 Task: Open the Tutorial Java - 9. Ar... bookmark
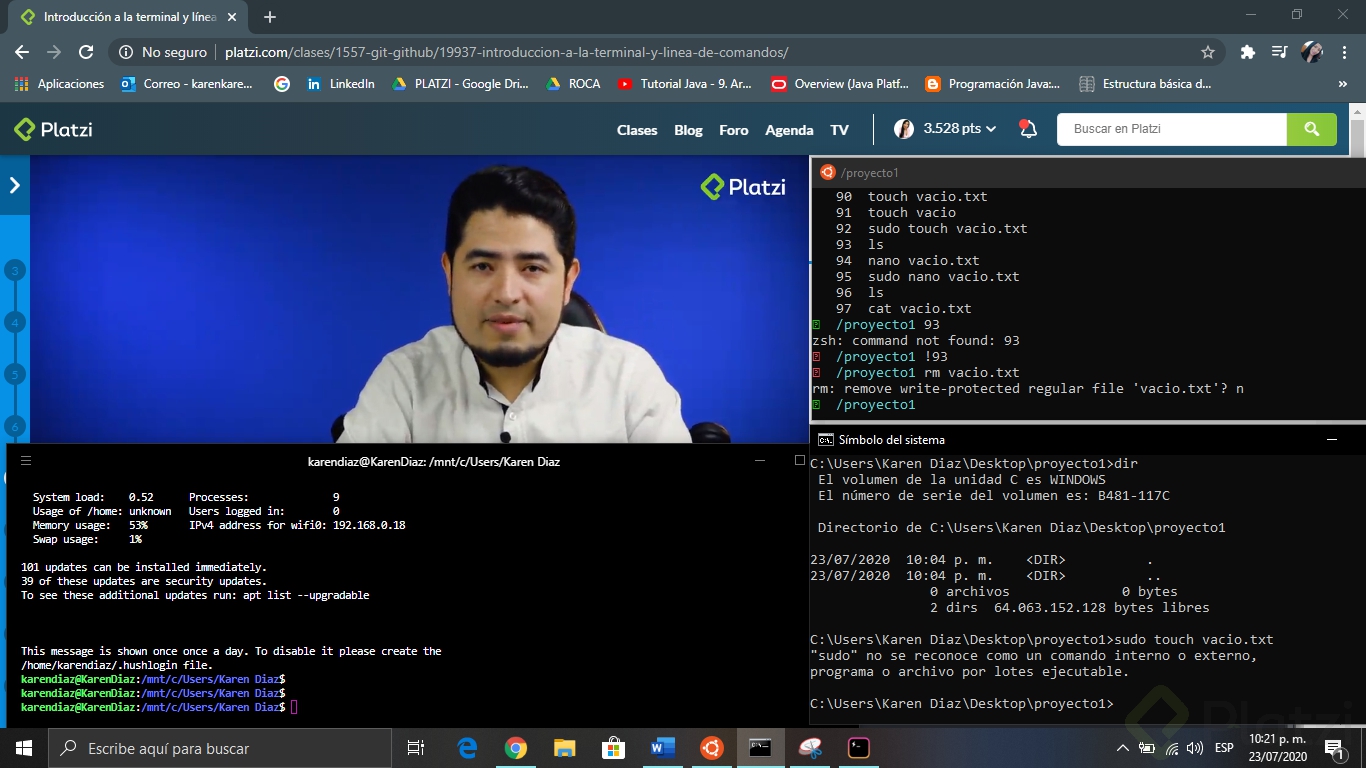[685, 84]
